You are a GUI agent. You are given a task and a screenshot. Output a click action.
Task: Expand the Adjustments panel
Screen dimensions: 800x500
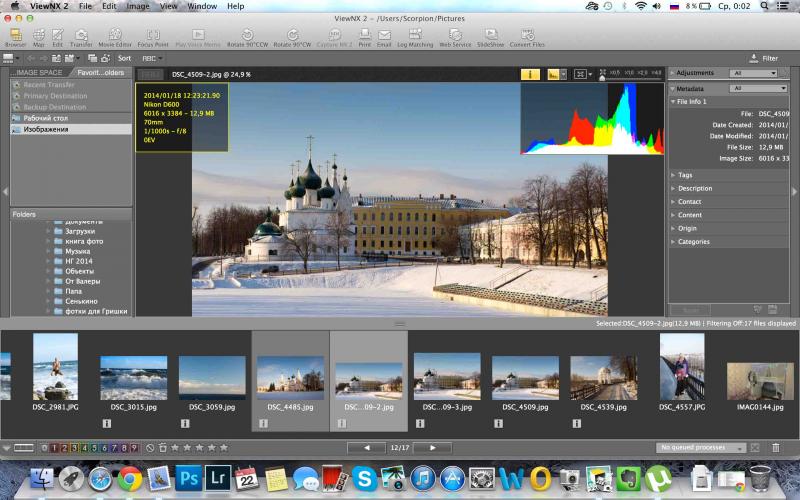(x=672, y=73)
